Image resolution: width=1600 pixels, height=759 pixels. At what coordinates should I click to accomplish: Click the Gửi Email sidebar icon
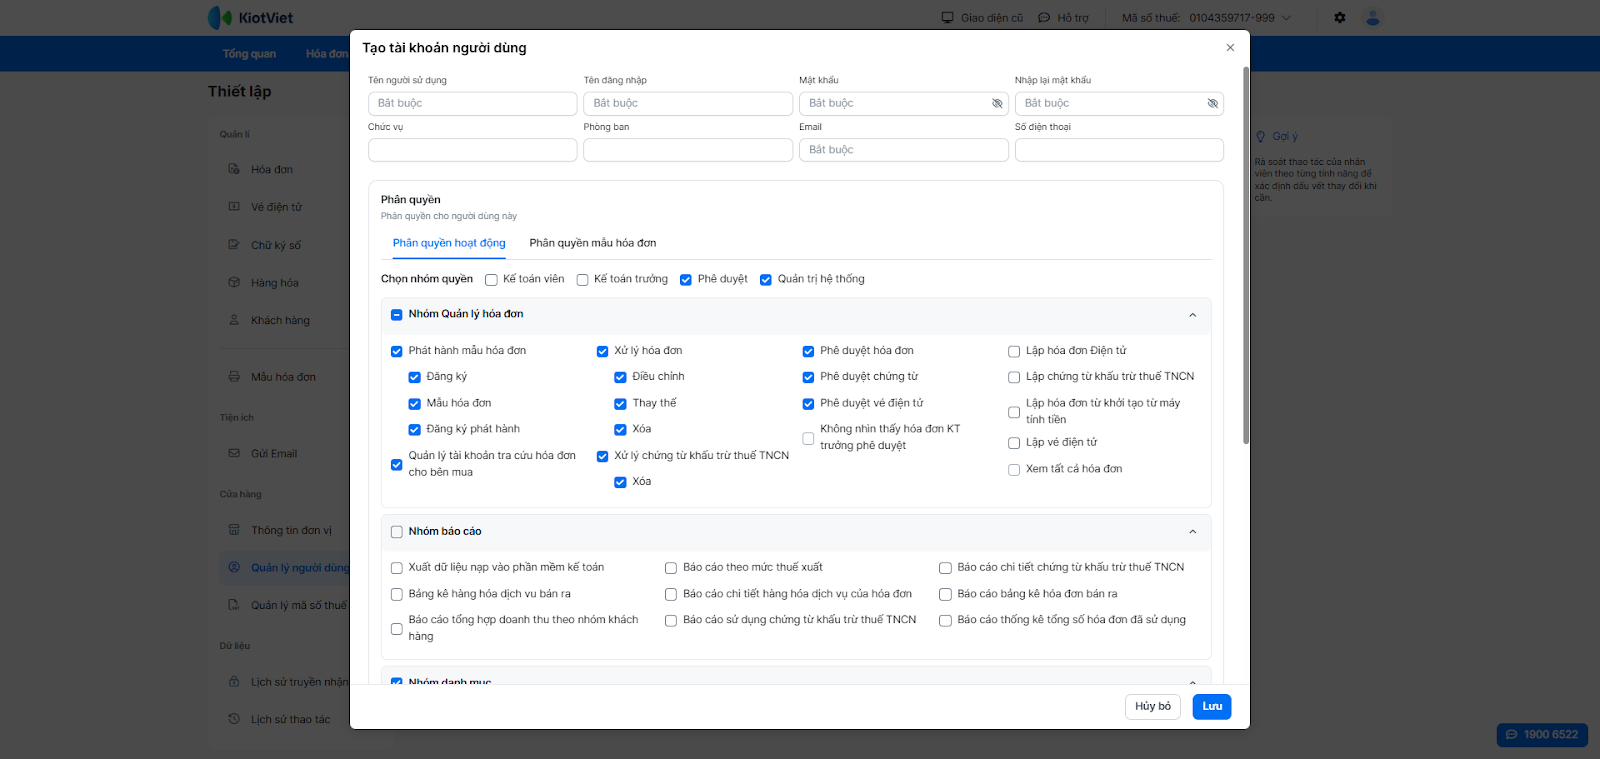(x=234, y=453)
